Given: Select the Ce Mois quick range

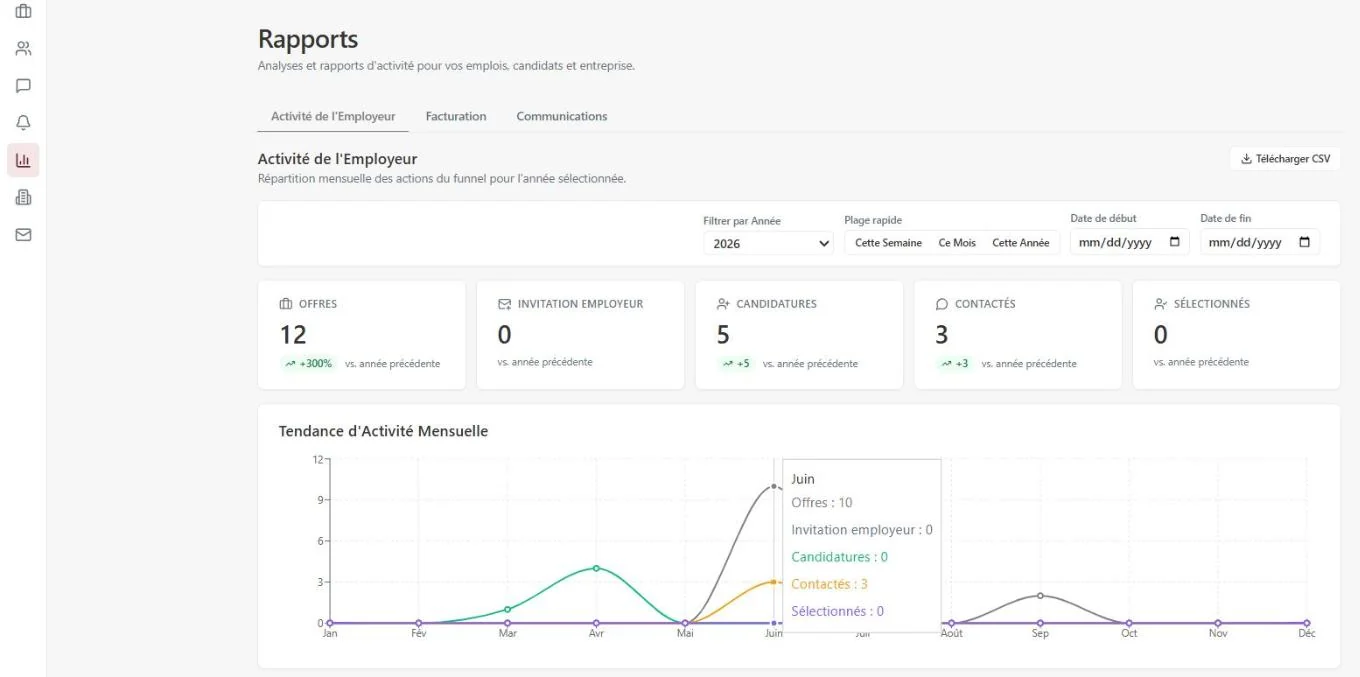Looking at the screenshot, I should (957, 243).
